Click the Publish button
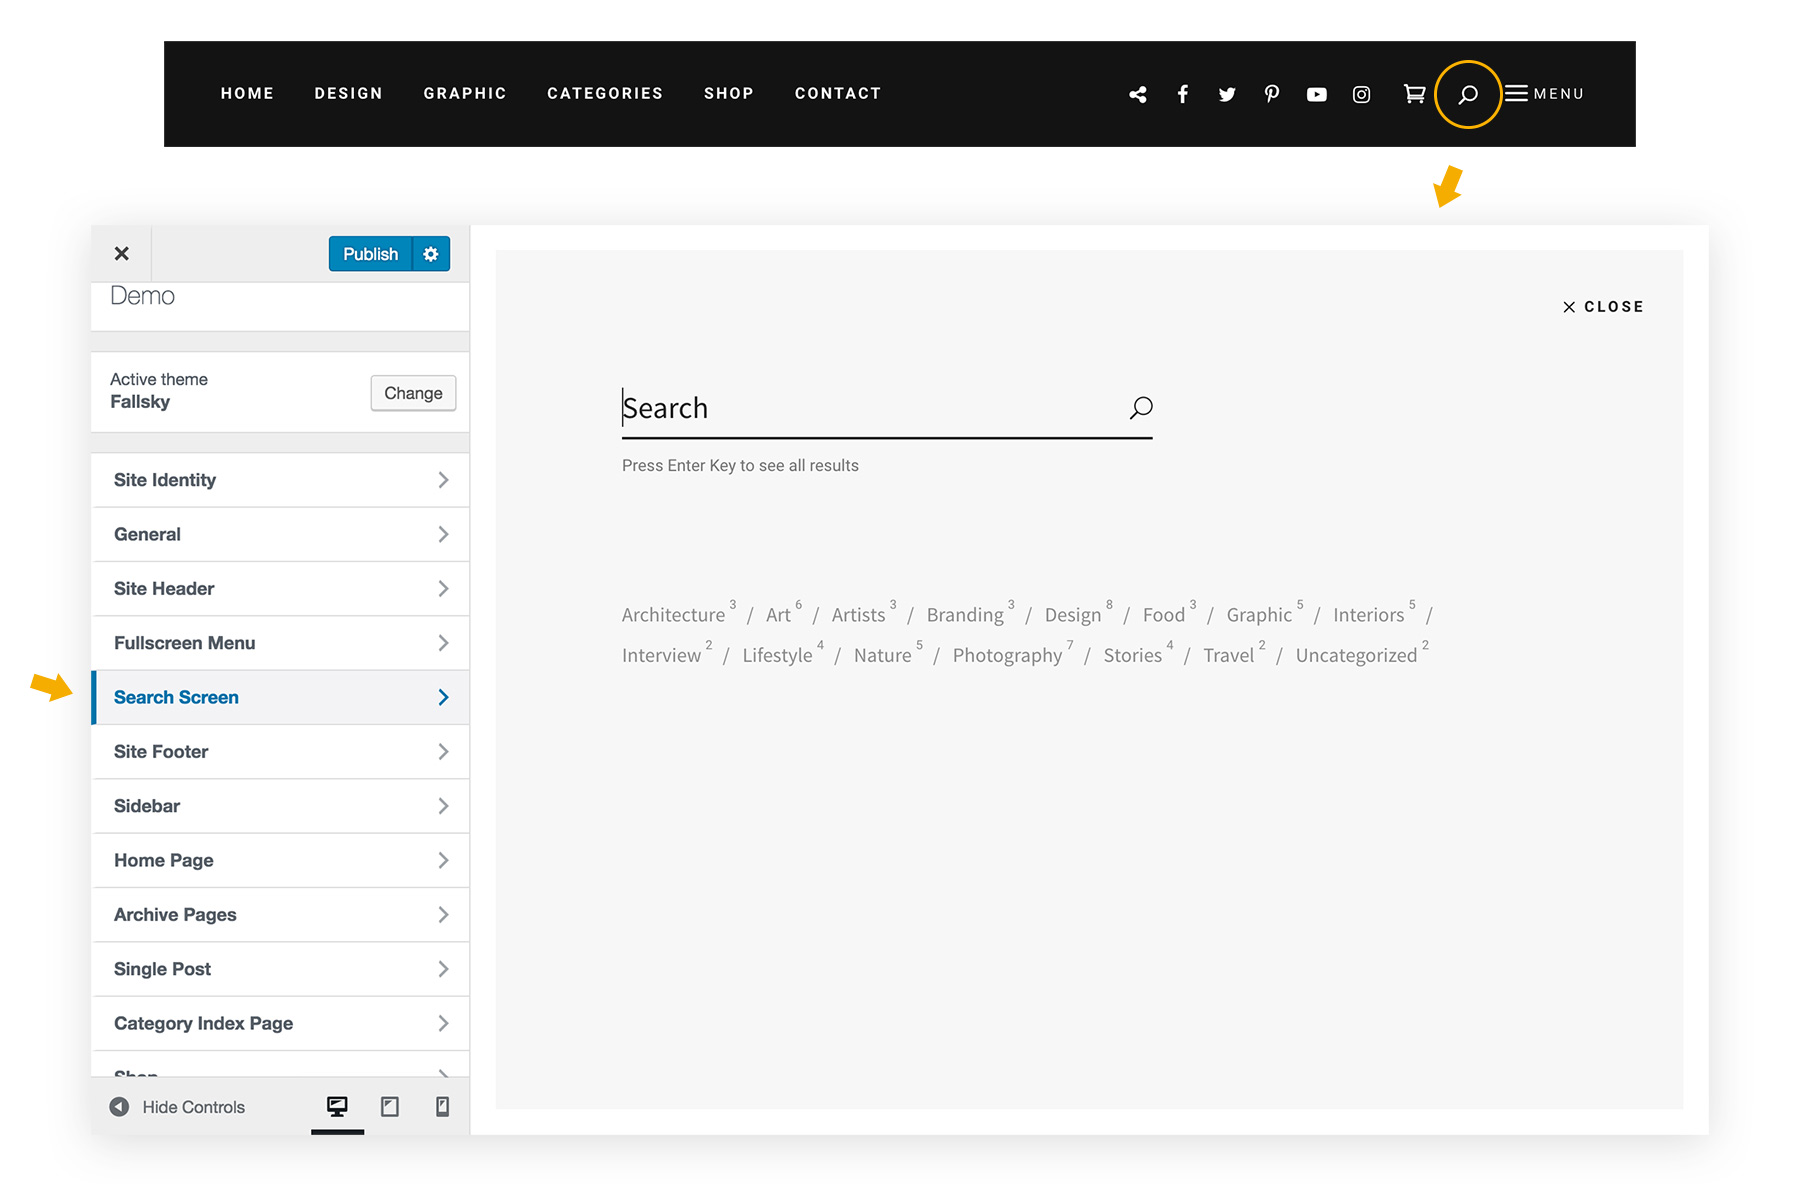Screen dimensions: 1800x1184 click(370, 253)
